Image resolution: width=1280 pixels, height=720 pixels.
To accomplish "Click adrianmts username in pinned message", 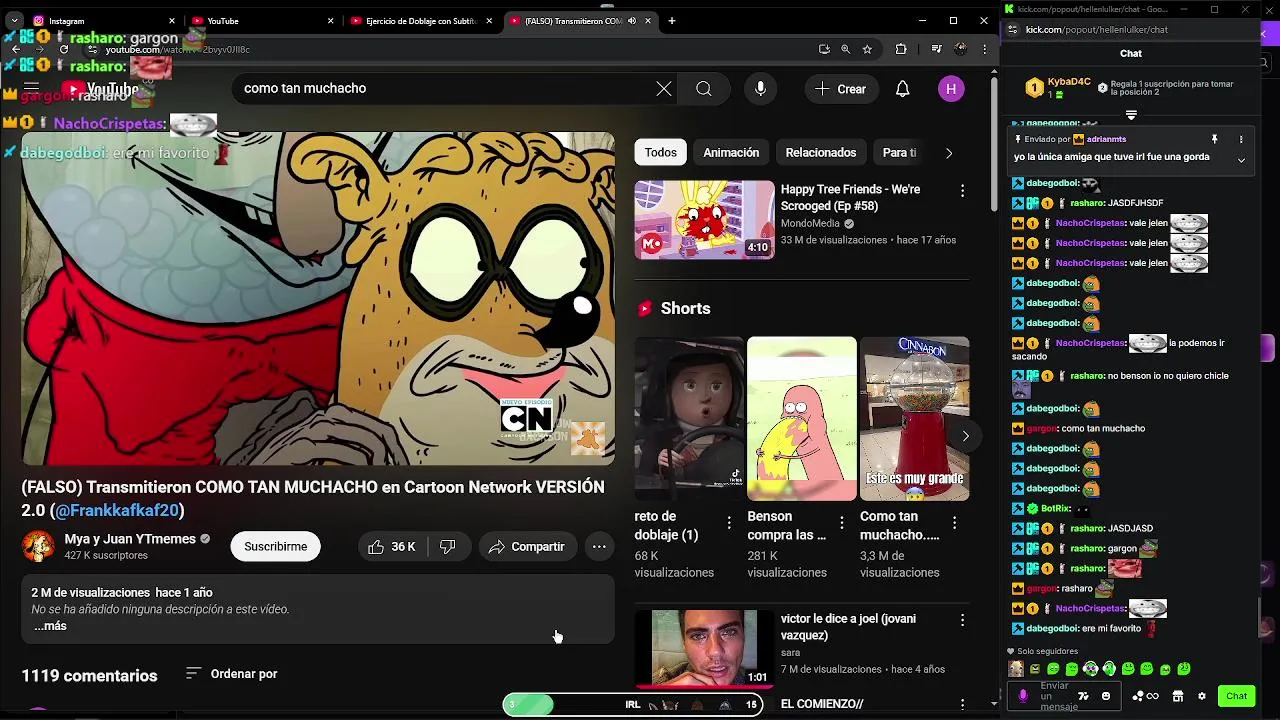I will [x=1106, y=139].
